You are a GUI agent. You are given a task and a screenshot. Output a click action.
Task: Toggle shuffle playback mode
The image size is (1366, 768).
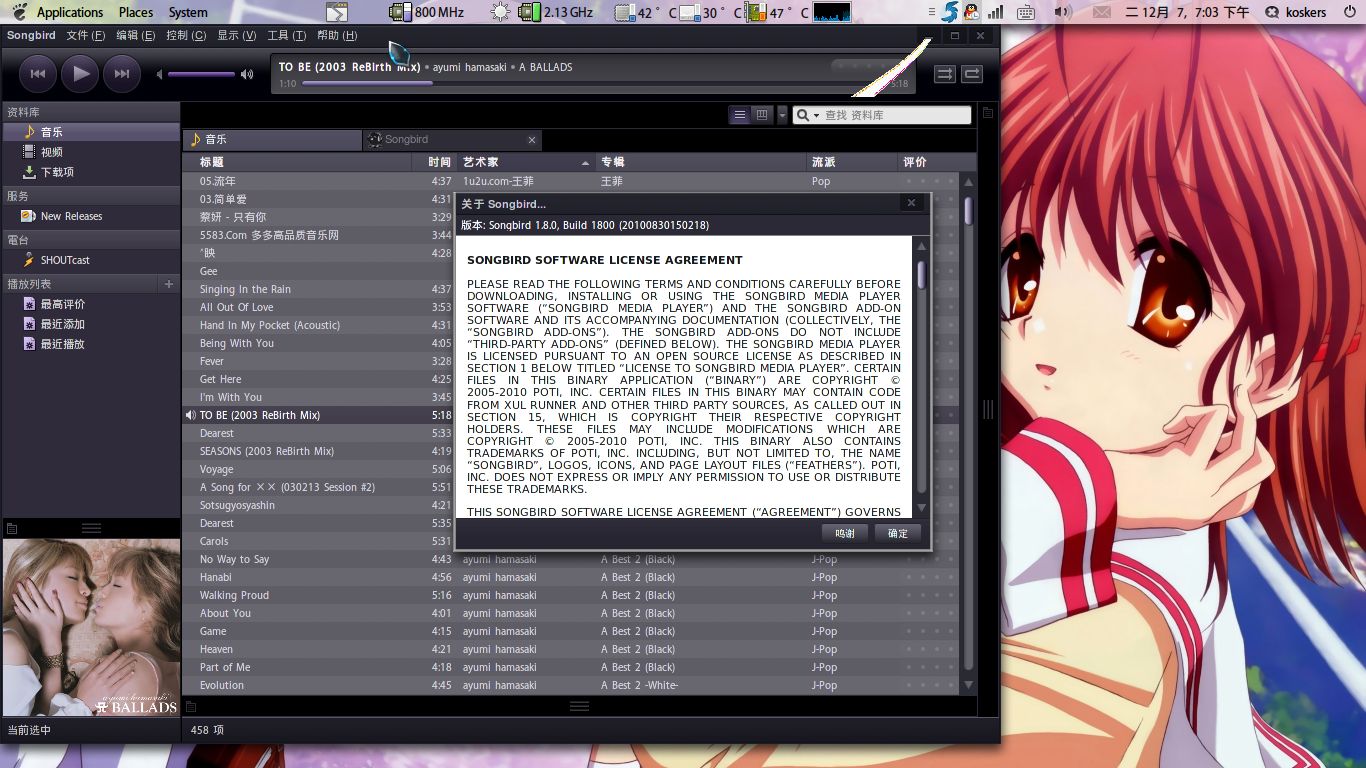click(x=944, y=74)
